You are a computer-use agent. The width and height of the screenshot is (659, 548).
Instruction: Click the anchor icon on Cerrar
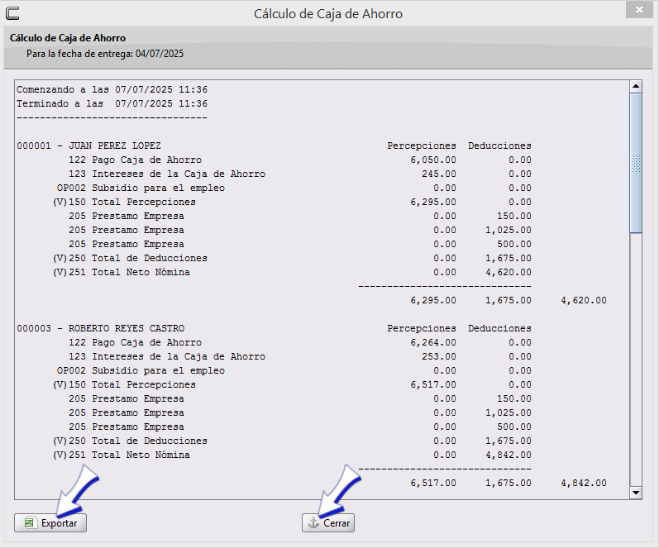[x=313, y=523]
